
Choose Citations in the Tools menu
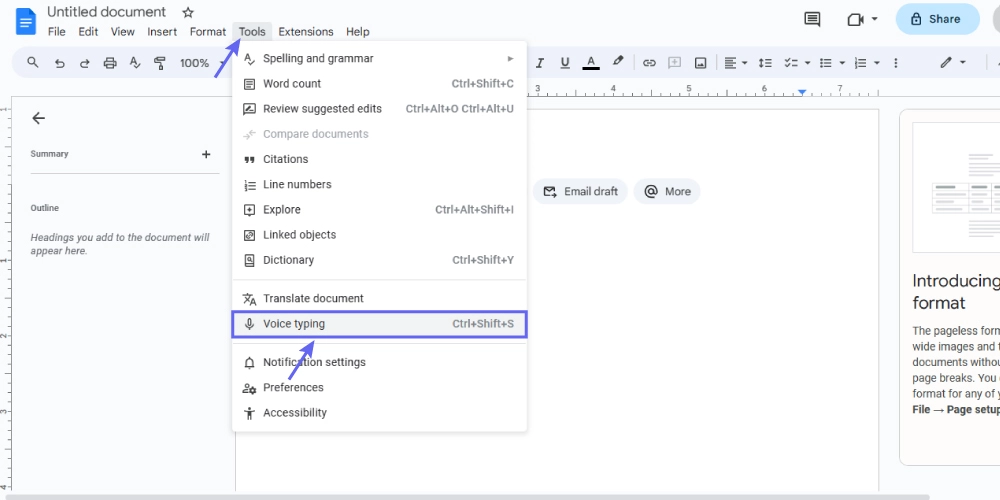pos(379,159)
